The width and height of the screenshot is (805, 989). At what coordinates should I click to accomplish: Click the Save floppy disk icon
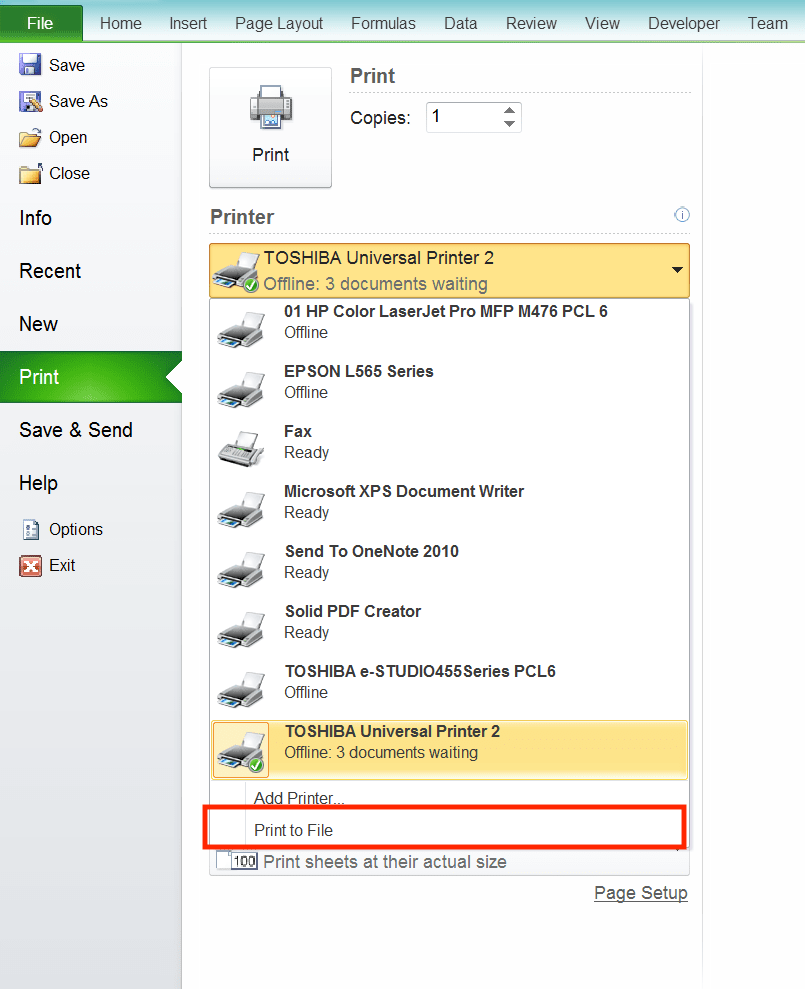click(30, 65)
